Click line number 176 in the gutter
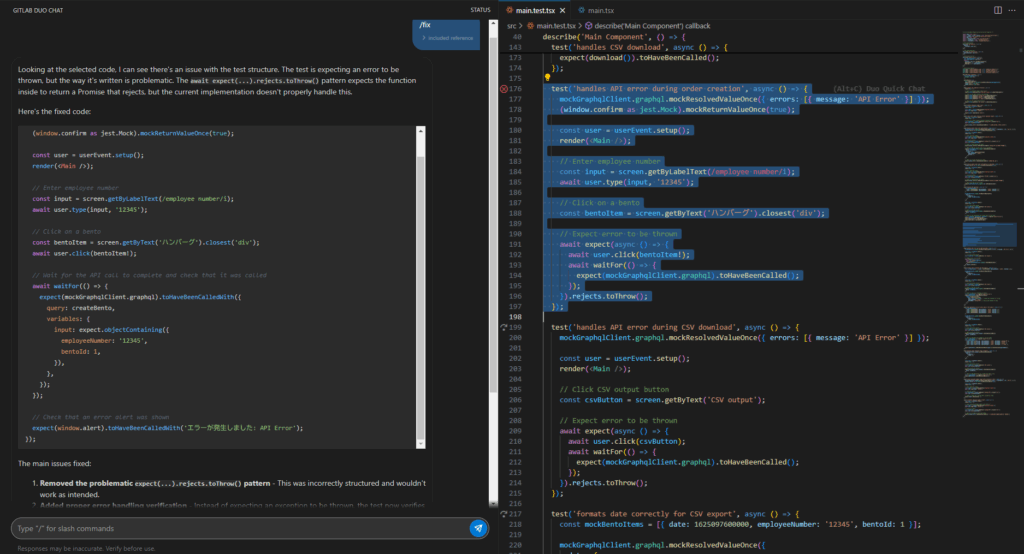 515,89
